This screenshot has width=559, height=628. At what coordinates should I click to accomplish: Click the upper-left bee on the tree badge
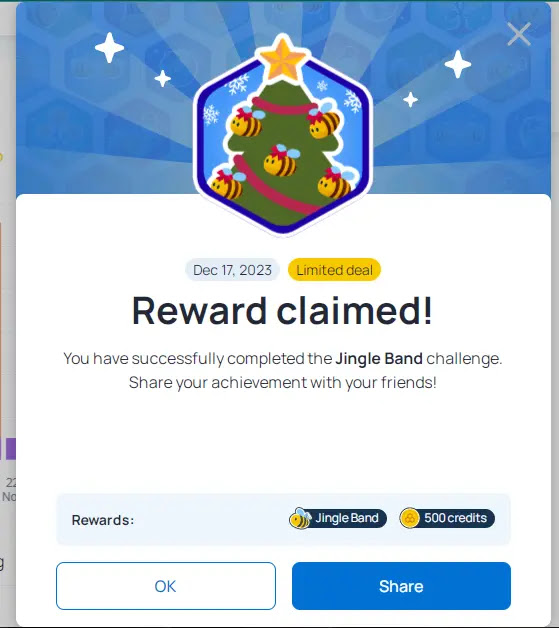[x=247, y=122]
